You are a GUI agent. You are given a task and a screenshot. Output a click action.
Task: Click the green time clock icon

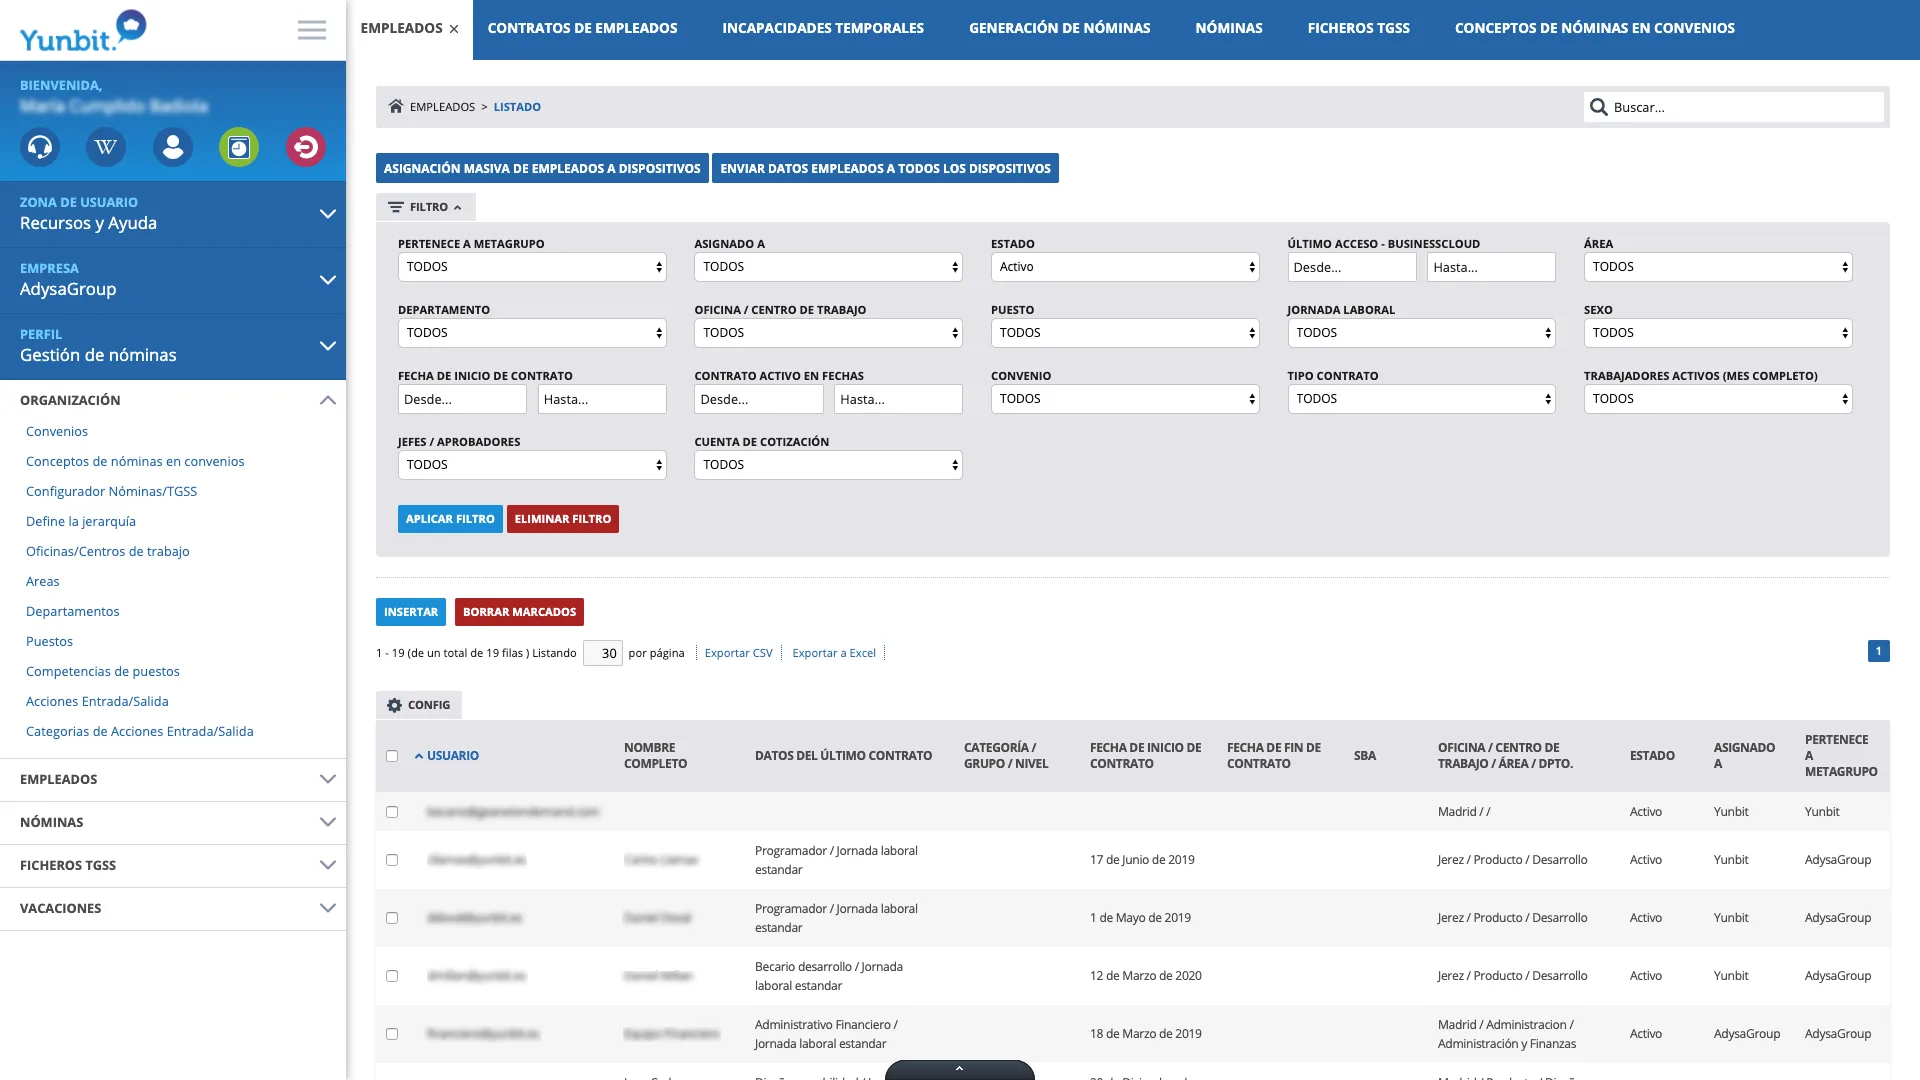[239, 147]
